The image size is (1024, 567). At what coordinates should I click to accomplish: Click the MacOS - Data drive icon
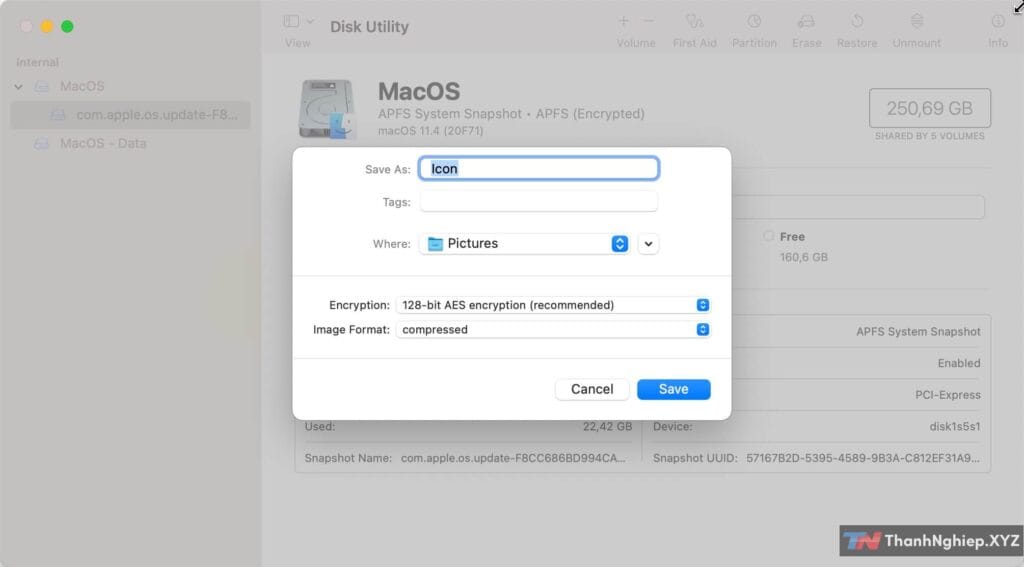coord(42,143)
